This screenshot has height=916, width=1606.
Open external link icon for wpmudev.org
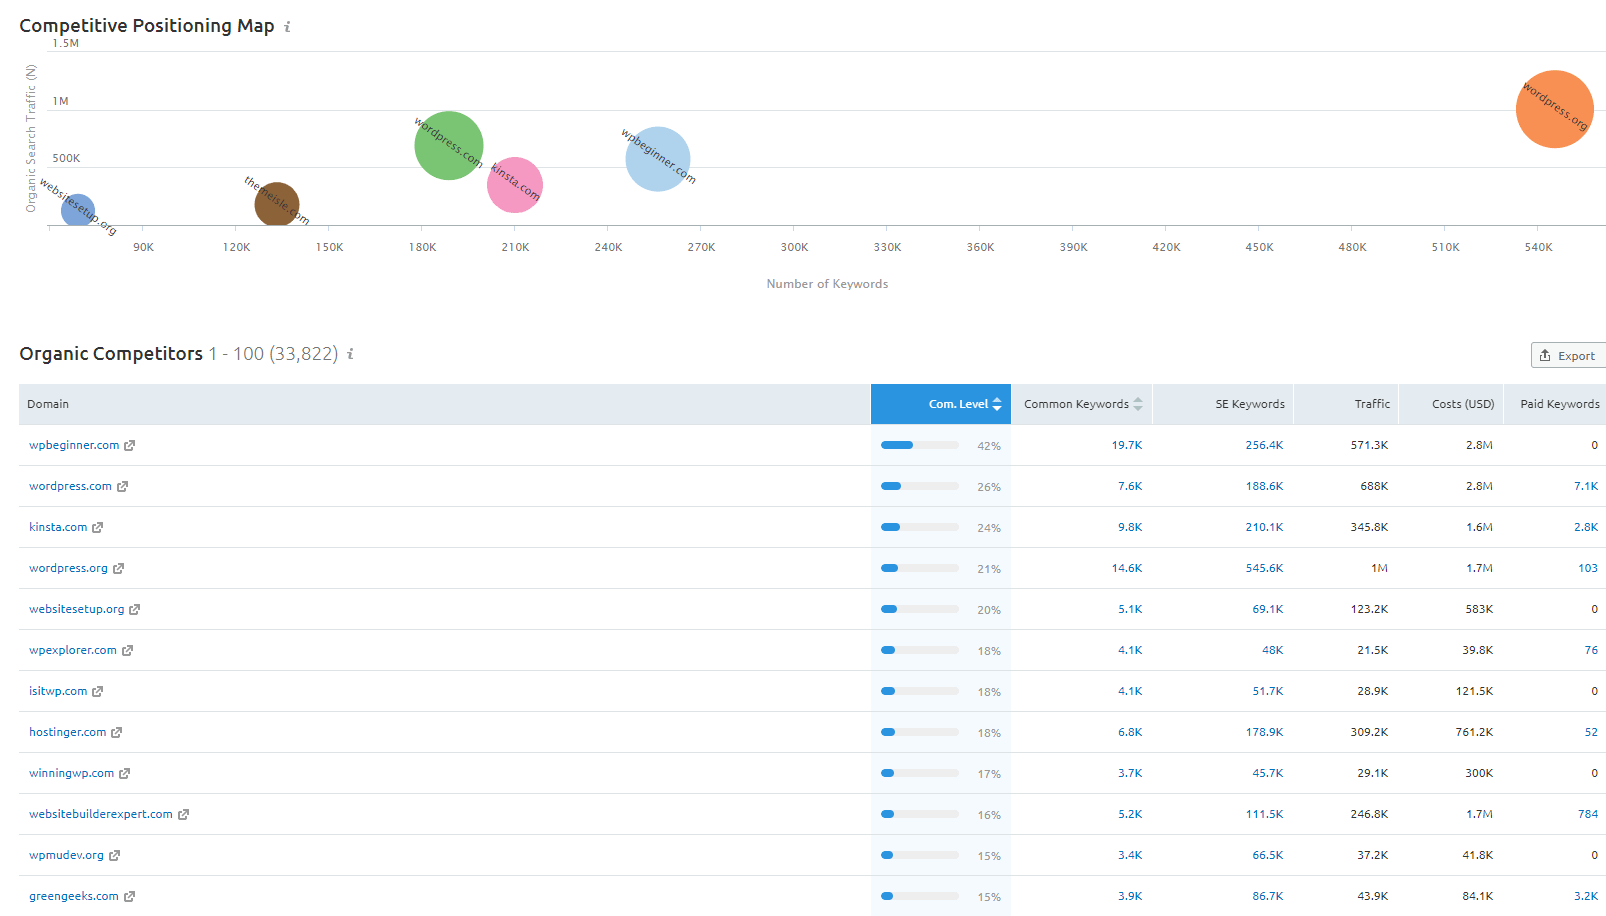pos(114,856)
